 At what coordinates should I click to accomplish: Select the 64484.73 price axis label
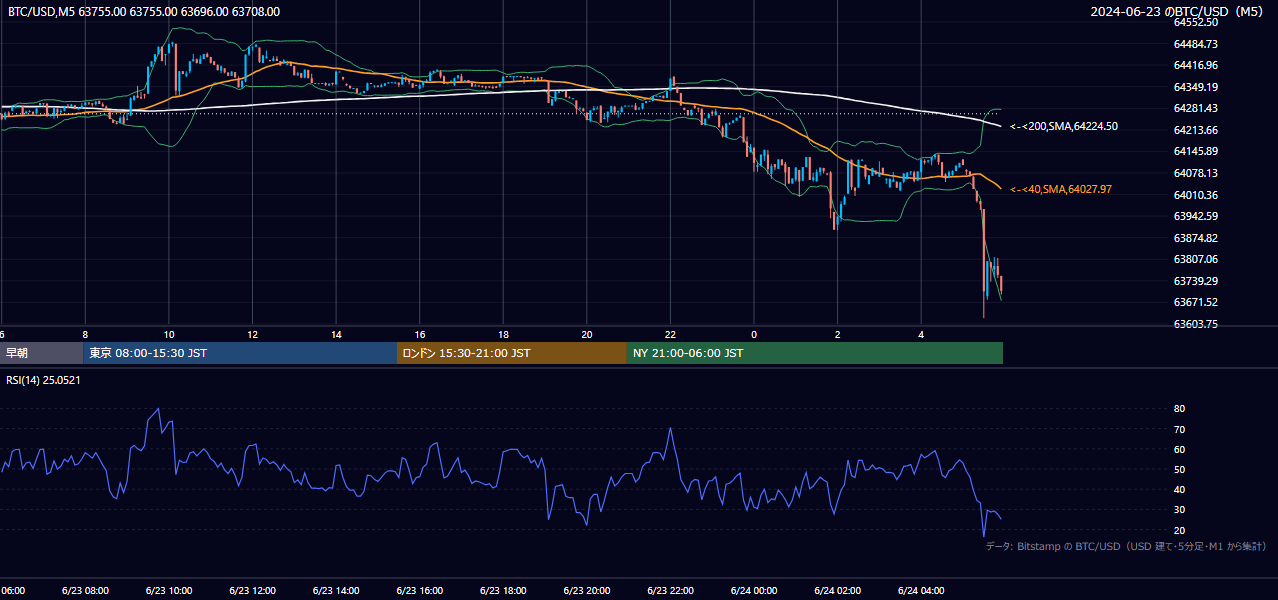pyautogui.click(x=1195, y=44)
